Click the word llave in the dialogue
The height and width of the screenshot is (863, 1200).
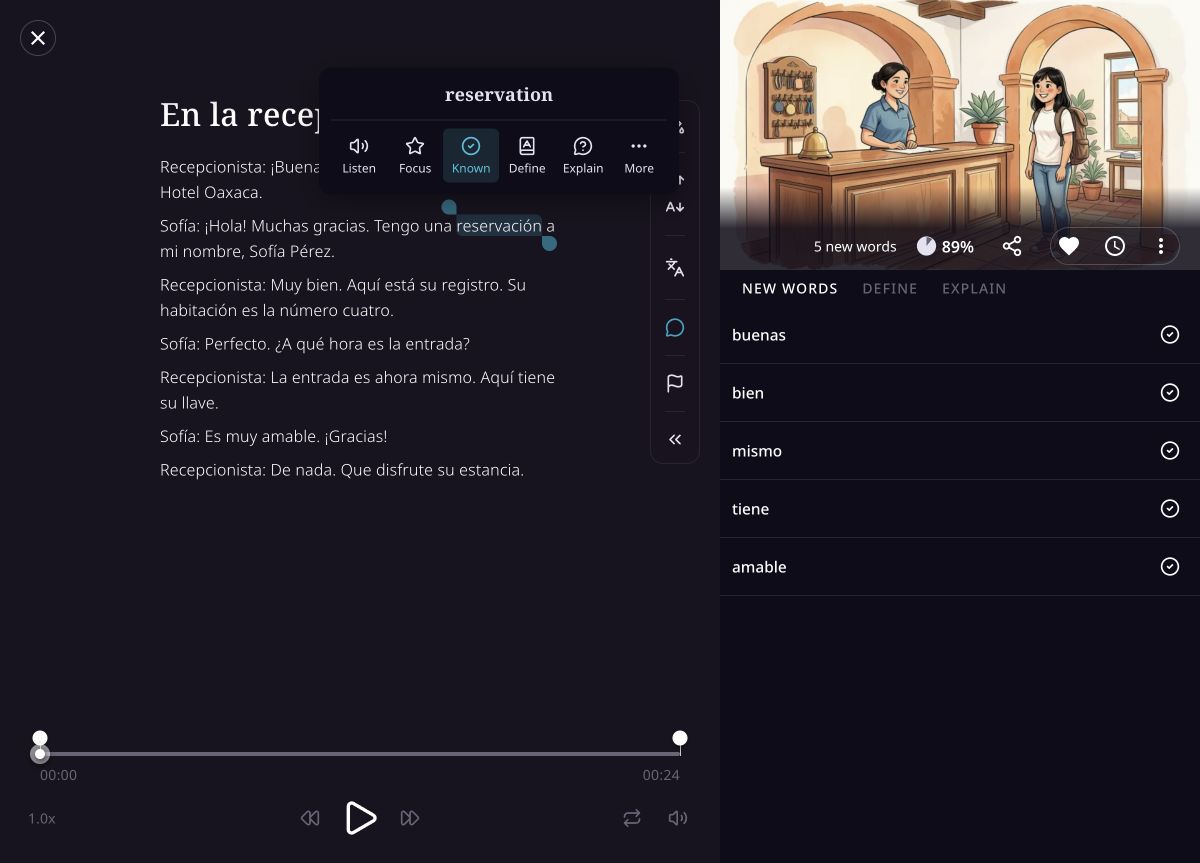[x=198, y=403]
